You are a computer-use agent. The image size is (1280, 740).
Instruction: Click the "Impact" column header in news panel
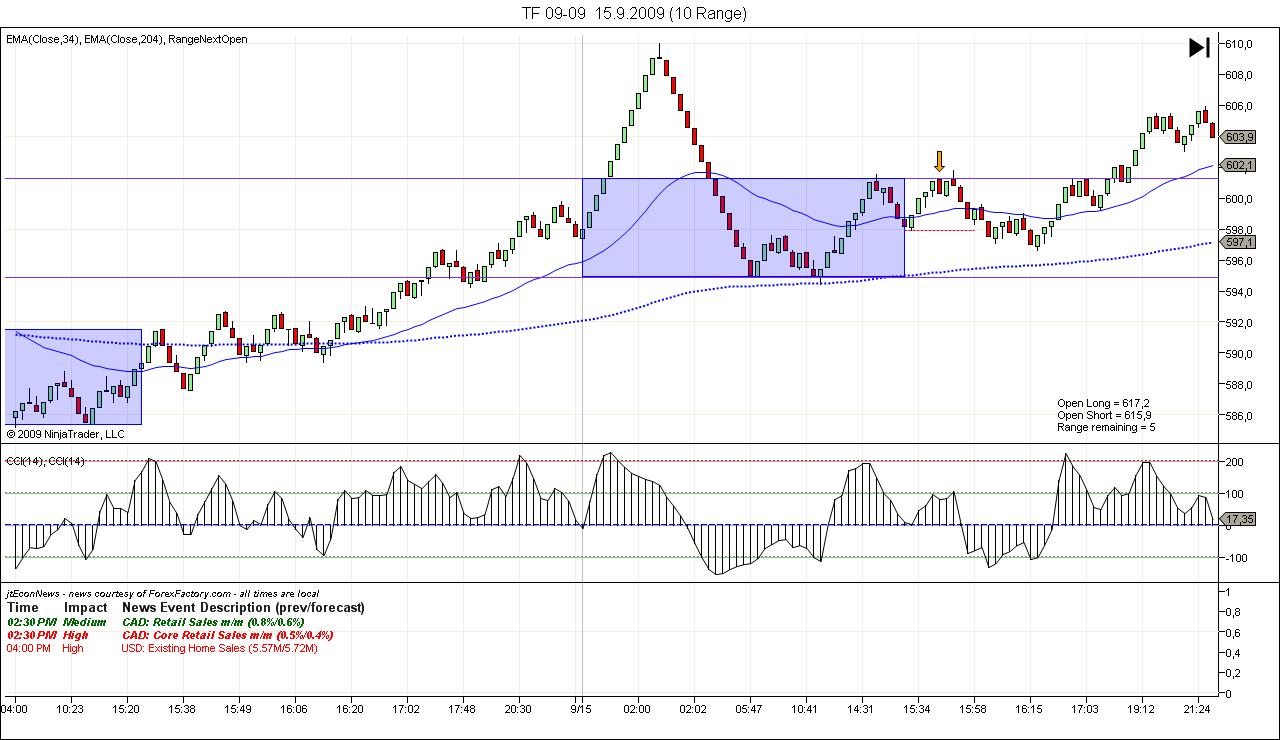click(86, 607)
